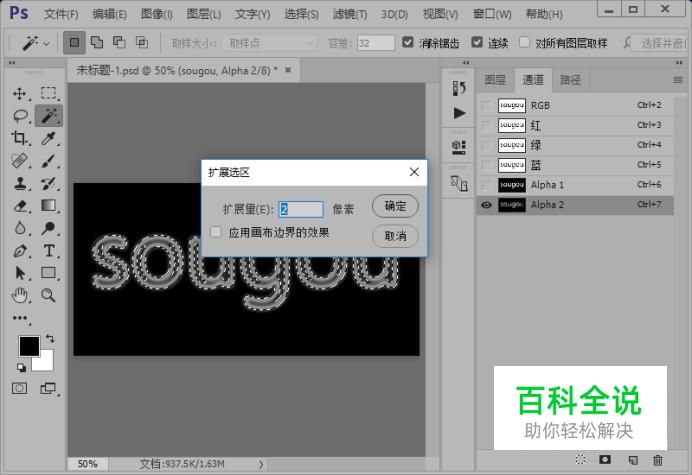The height and width of the screenshot is (475, 692).
Task: Close the 扩展选区 dialog
Action: coord(414,172)
